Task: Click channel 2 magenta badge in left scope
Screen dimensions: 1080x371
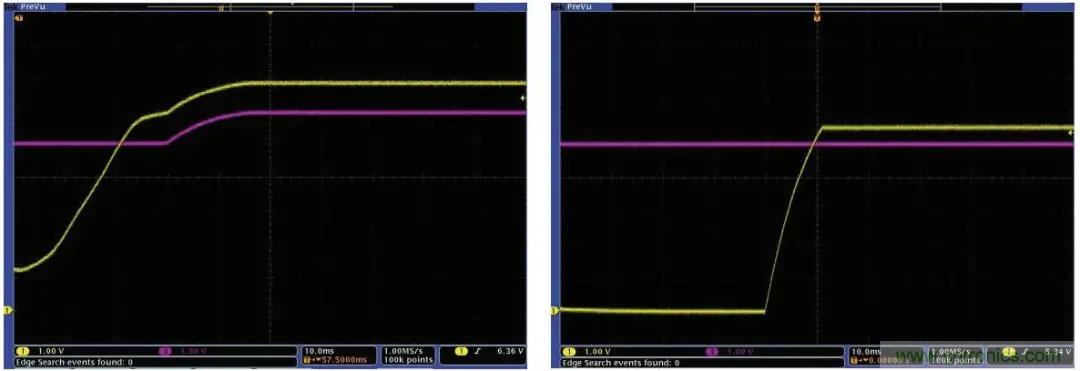Action: (x=166, y=351)
